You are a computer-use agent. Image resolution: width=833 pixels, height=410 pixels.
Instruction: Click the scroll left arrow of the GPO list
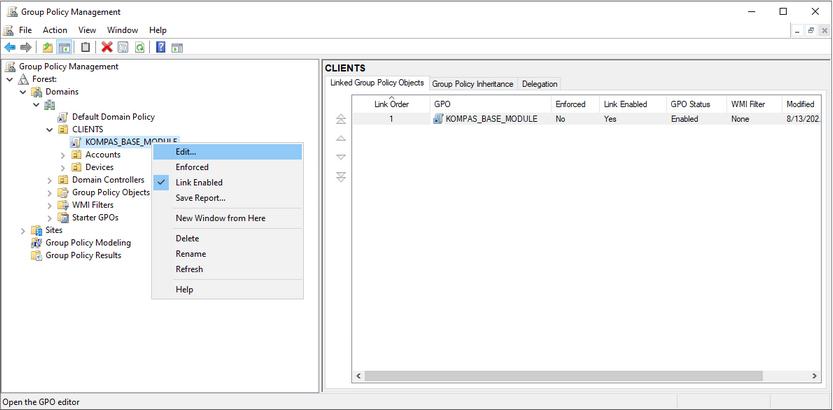tap(359, 376)
